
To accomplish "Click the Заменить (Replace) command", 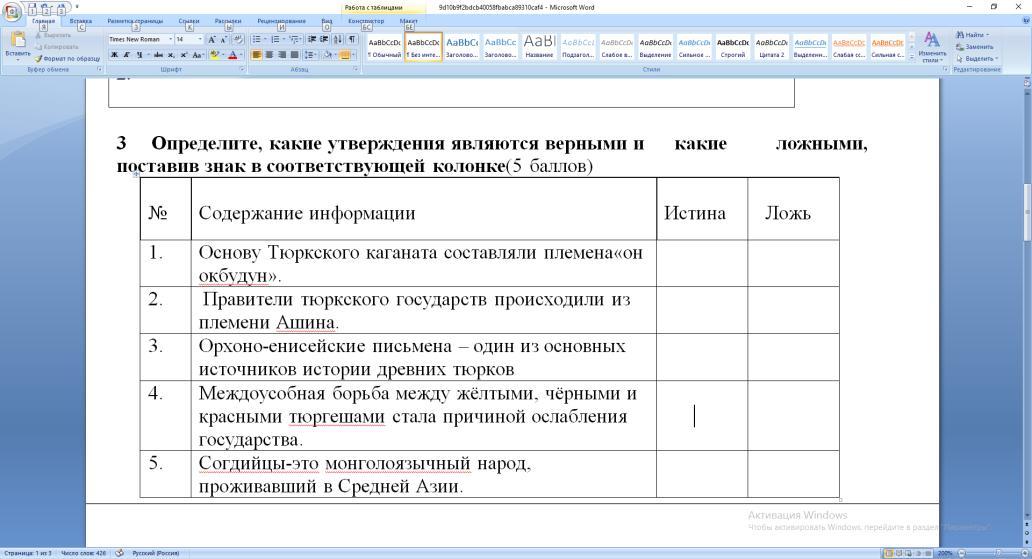I will pos(974,47).
